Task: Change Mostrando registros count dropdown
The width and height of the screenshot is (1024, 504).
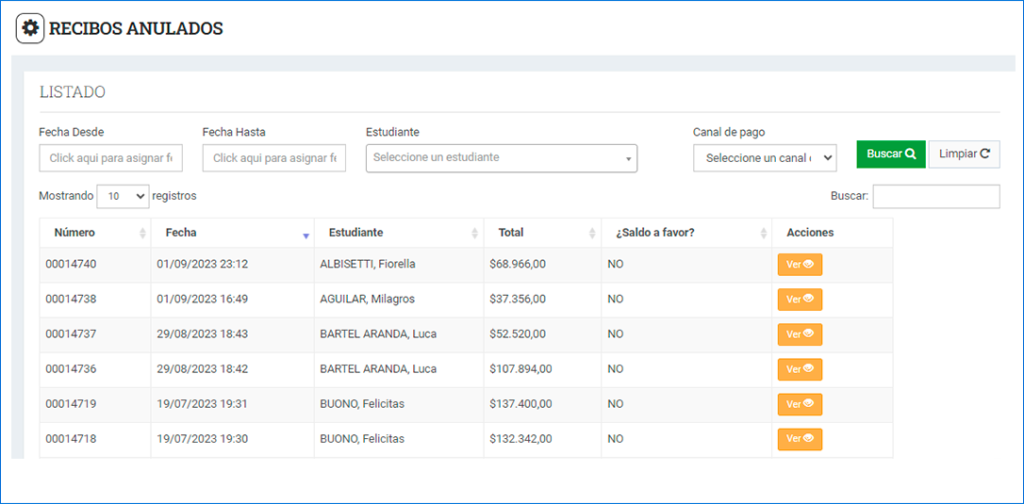Action: (122, 197)
